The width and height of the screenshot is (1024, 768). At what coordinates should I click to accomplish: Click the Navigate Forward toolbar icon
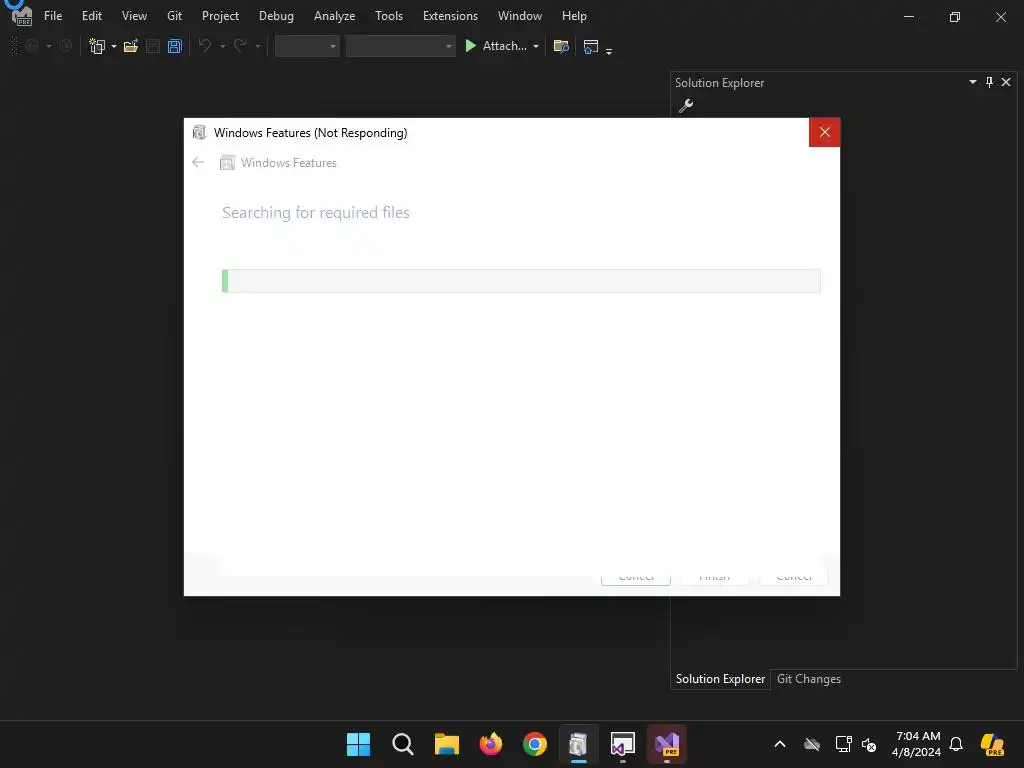click(65, 46)
